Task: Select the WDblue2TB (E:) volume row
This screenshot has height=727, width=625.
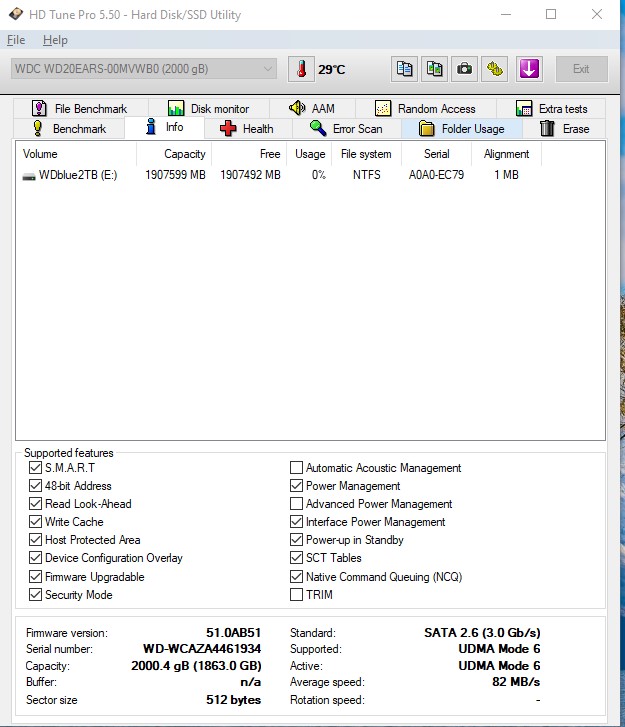Action: pyautogui.click(x=281, y=175)
